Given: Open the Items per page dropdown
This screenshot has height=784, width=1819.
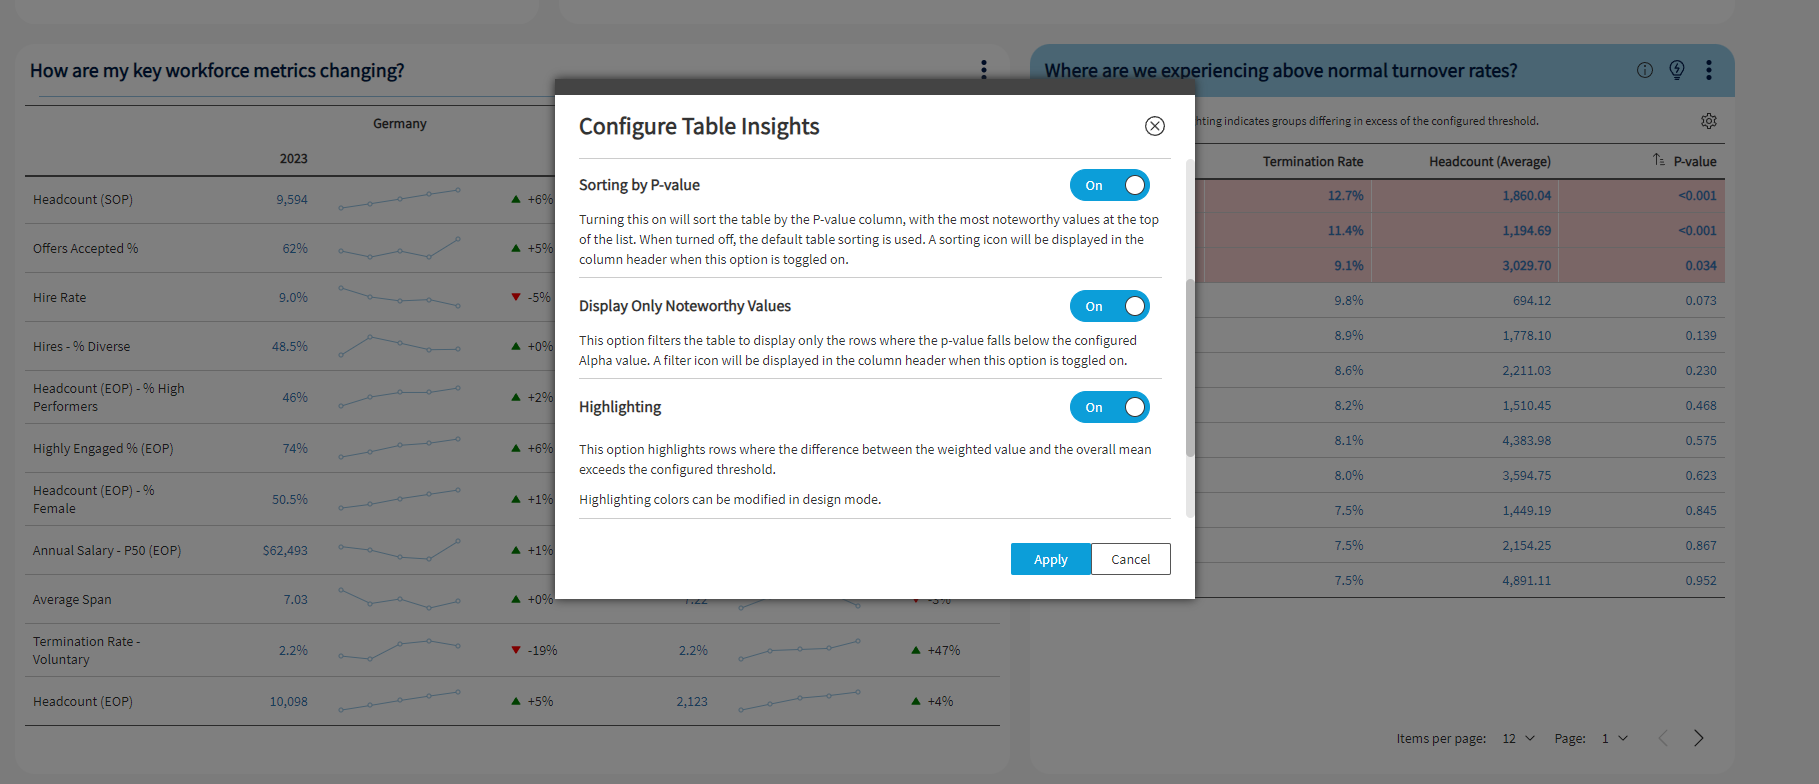Looking at the screenshot, I should [1517, 738].
